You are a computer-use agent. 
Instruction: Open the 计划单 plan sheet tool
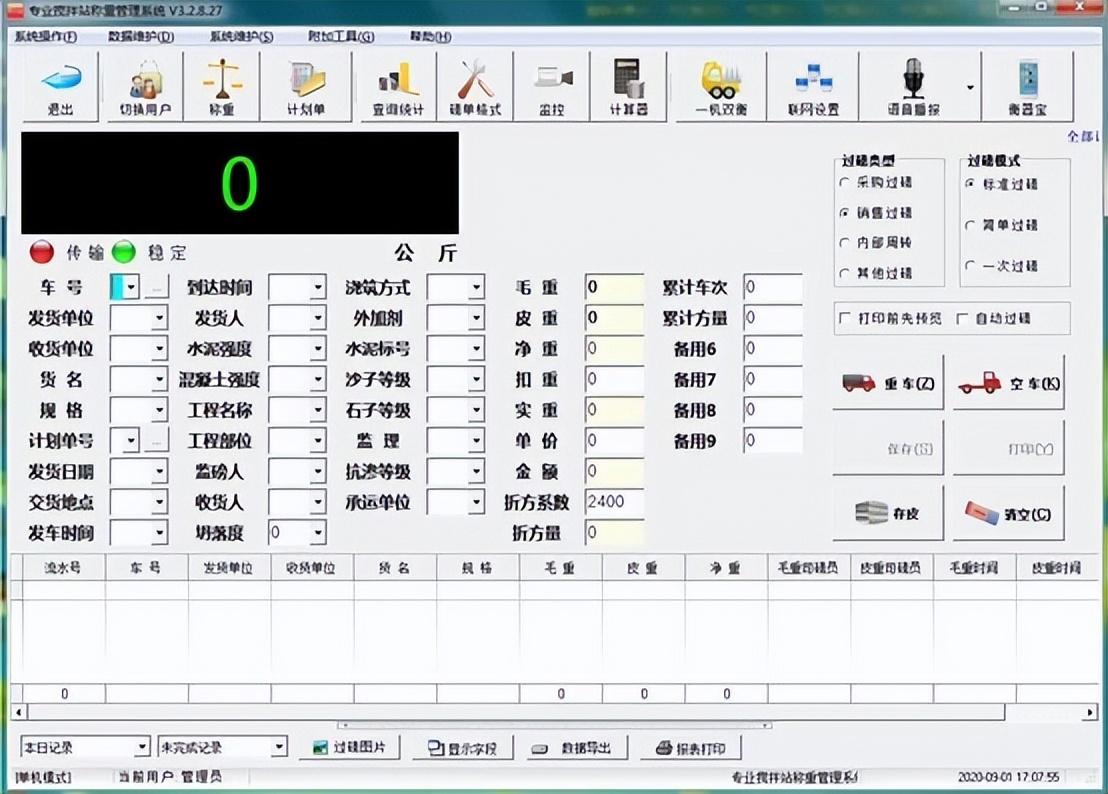coord(306,86)
